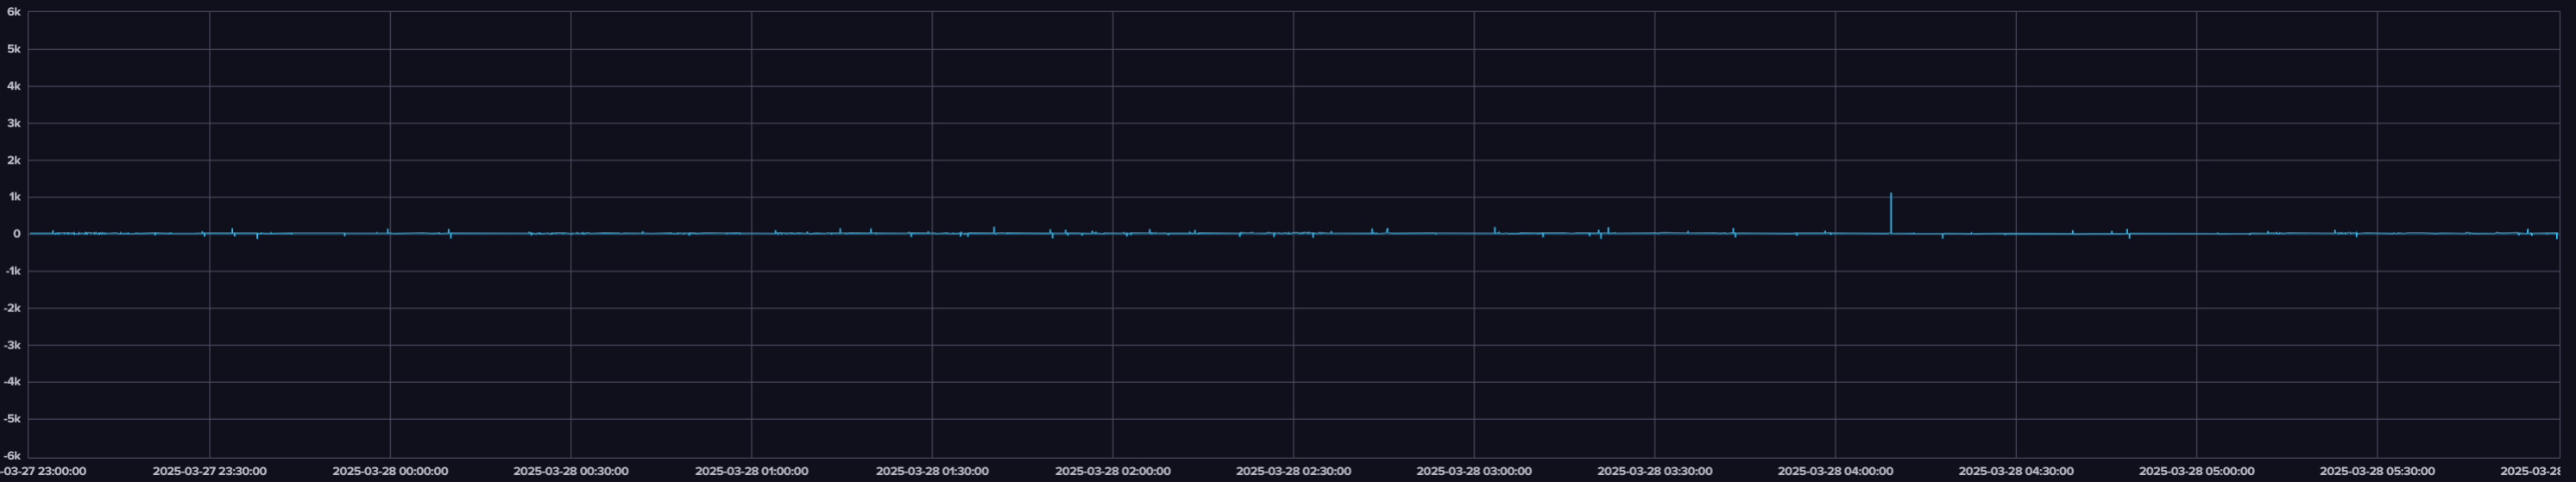Image resolution: width=2576 pixels, height=482 pixels.
Task: Click the tall spike peak after 04:00
Action: pos(1890,195)
